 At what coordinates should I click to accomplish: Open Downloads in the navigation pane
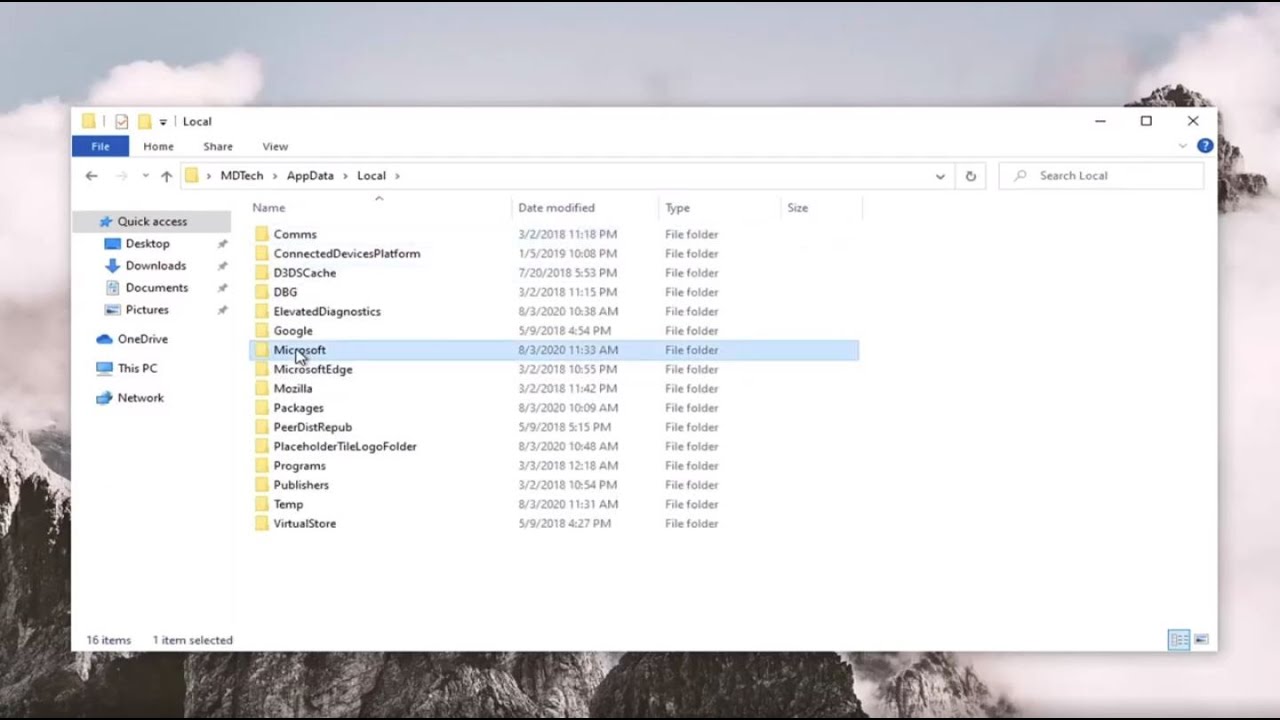[155, 266]
